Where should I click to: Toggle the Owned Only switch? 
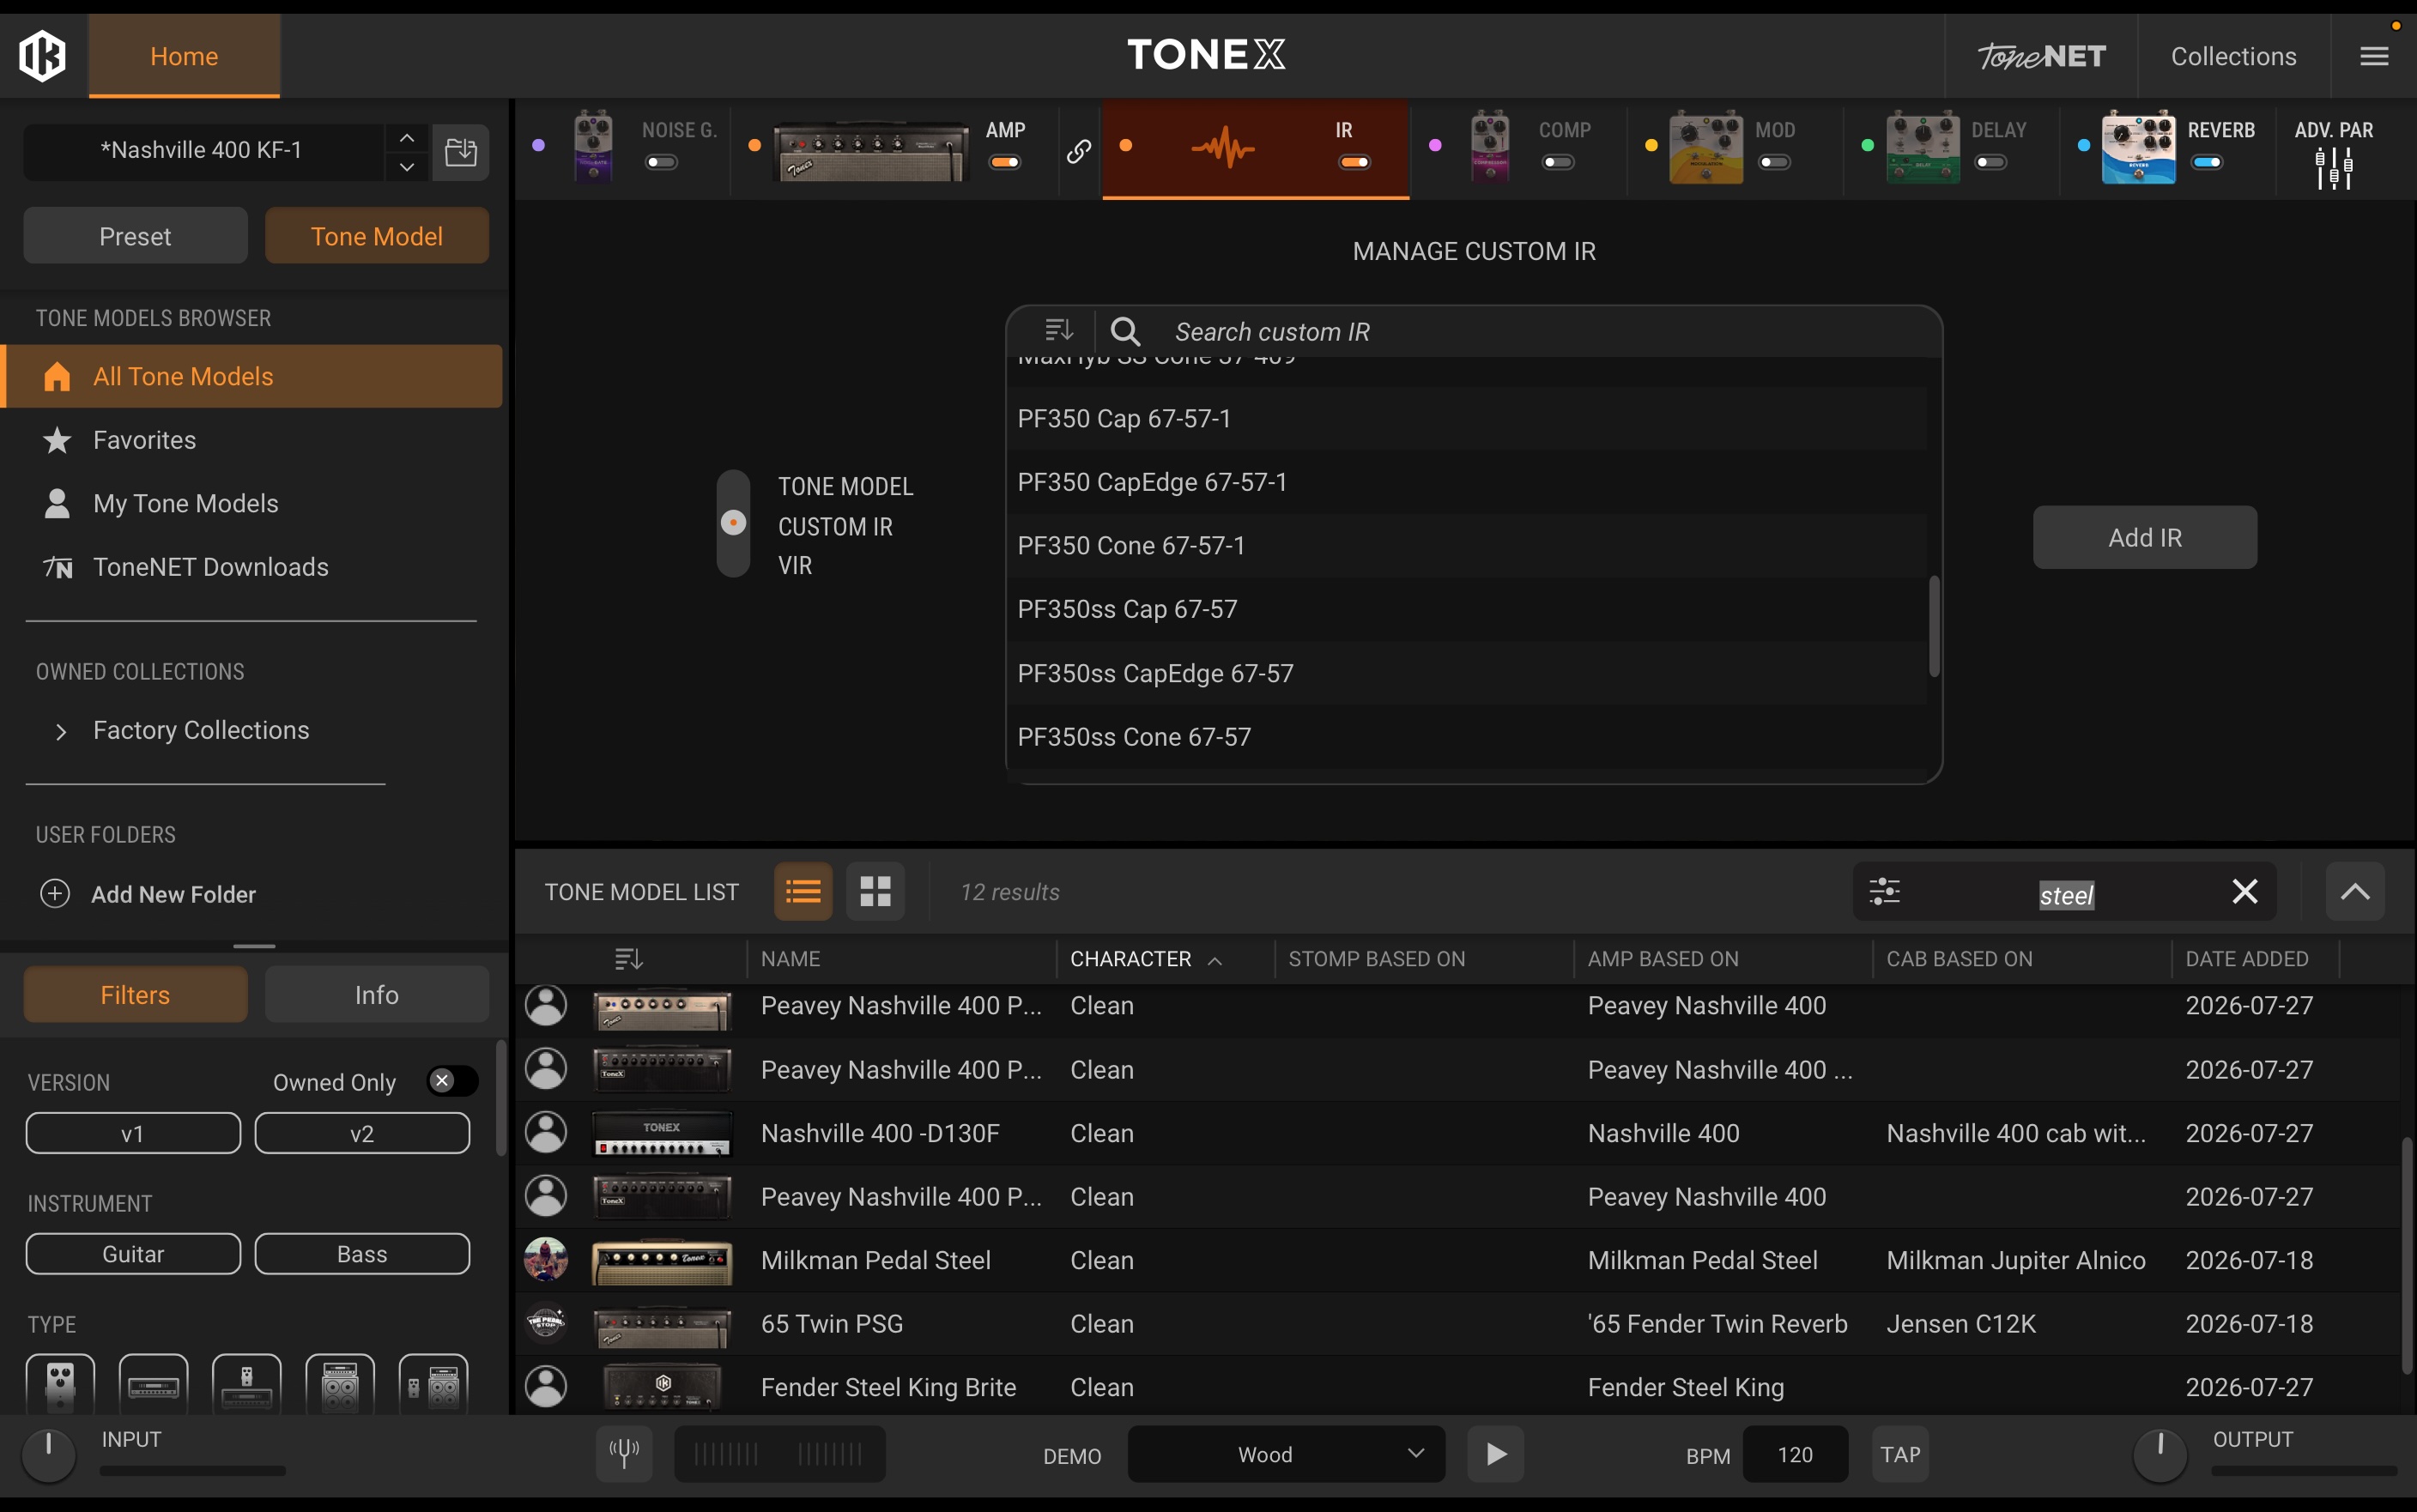click(452, 1081)
